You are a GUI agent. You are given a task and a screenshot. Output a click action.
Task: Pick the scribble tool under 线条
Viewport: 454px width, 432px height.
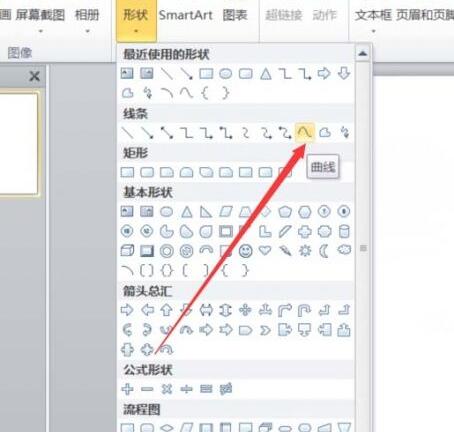click(x=344, y=133)
